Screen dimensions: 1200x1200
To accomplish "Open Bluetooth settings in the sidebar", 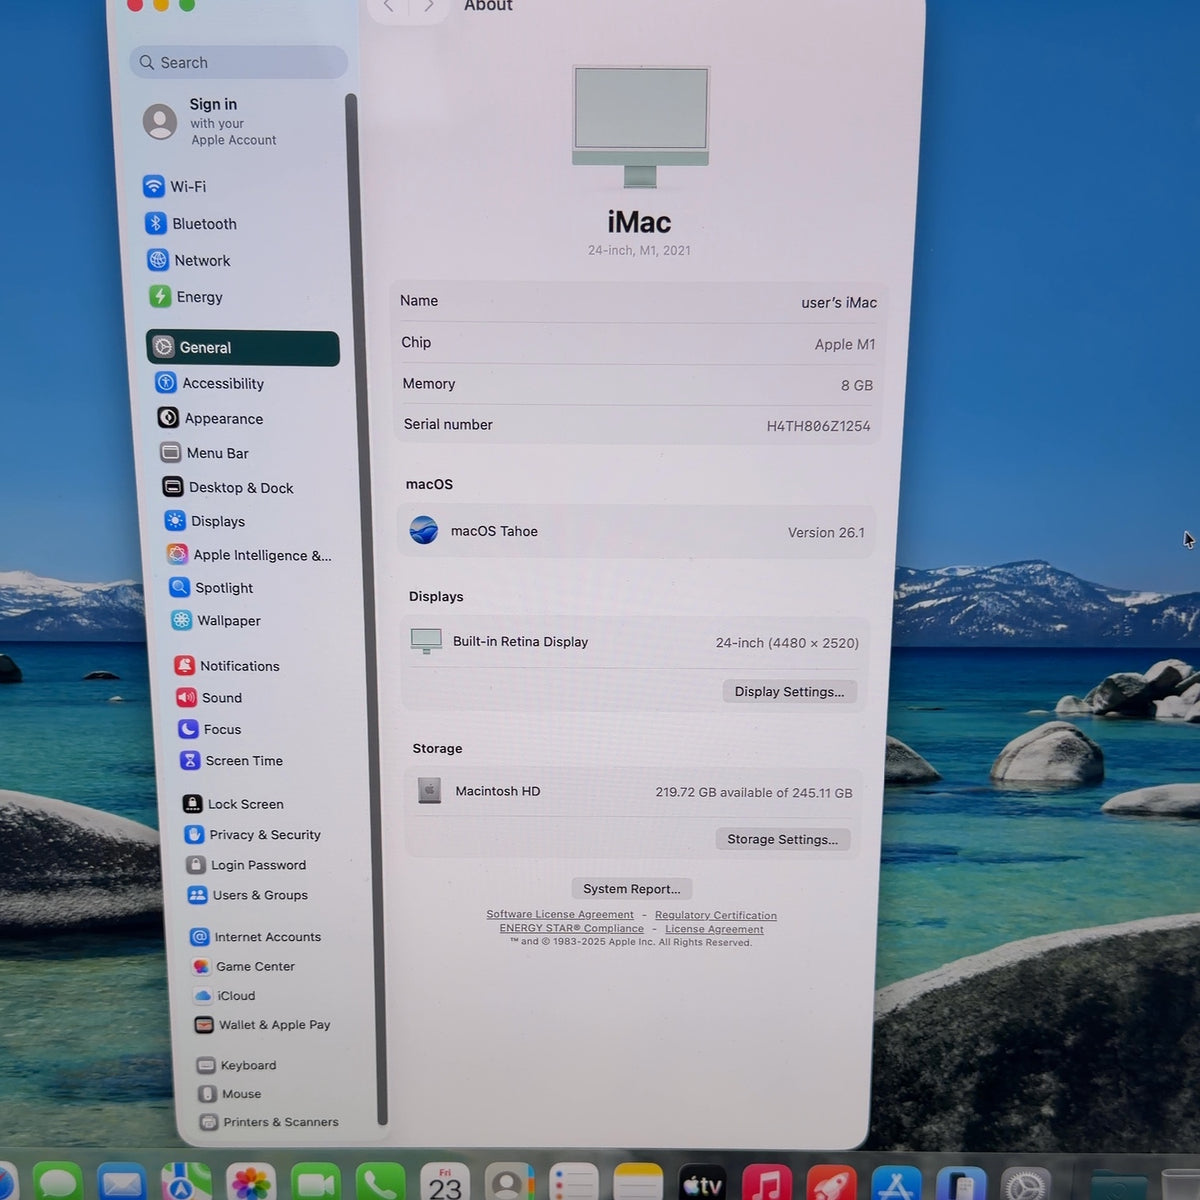I will tap(191, 224).
